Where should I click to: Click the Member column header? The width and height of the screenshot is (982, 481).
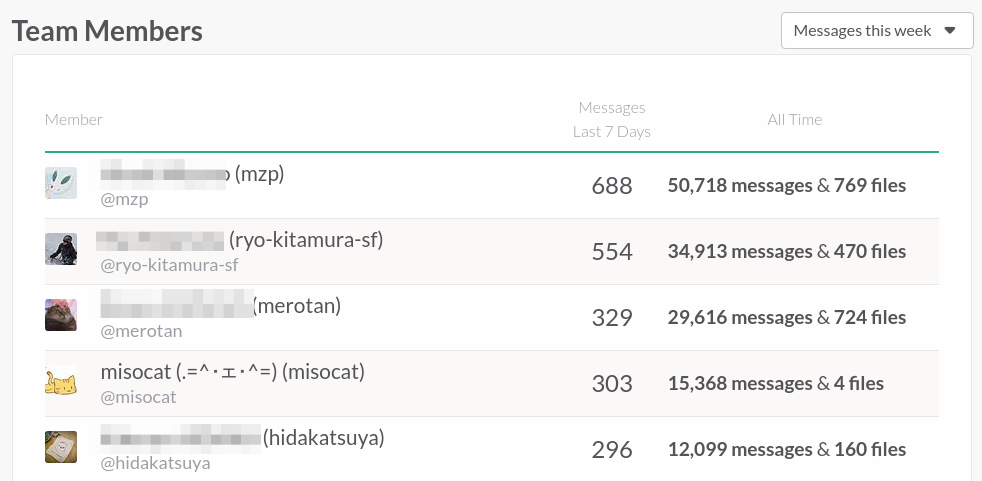coord(74,120)
